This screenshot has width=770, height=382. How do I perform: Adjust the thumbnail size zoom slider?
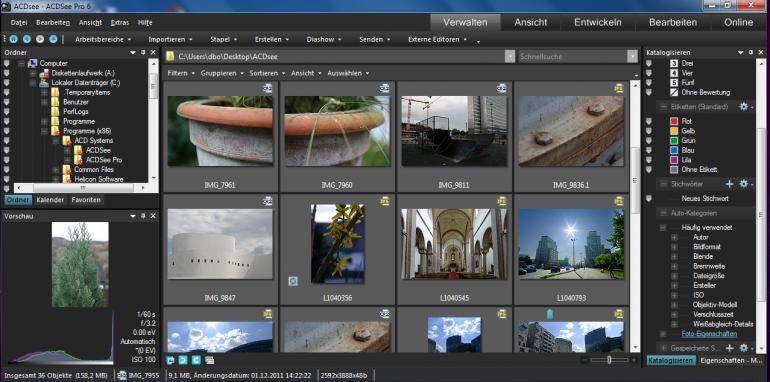point(609,360)
